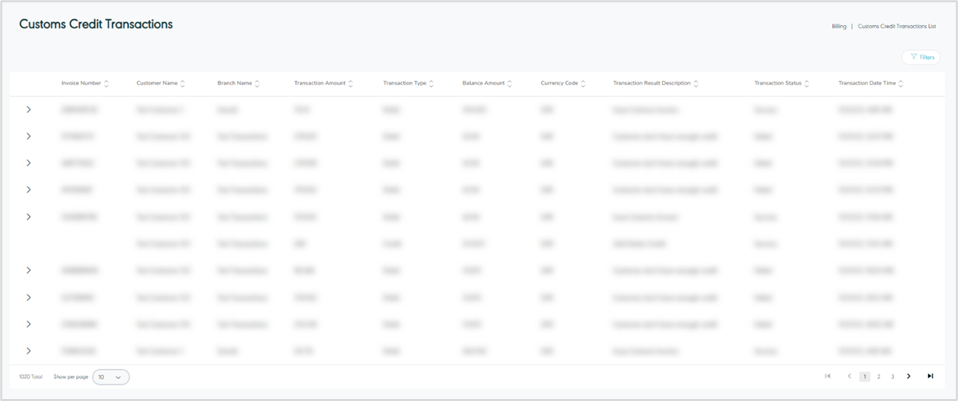Sort by Customer Name column
The width and height of the screenshot is (958, 401).
[183, 83]
